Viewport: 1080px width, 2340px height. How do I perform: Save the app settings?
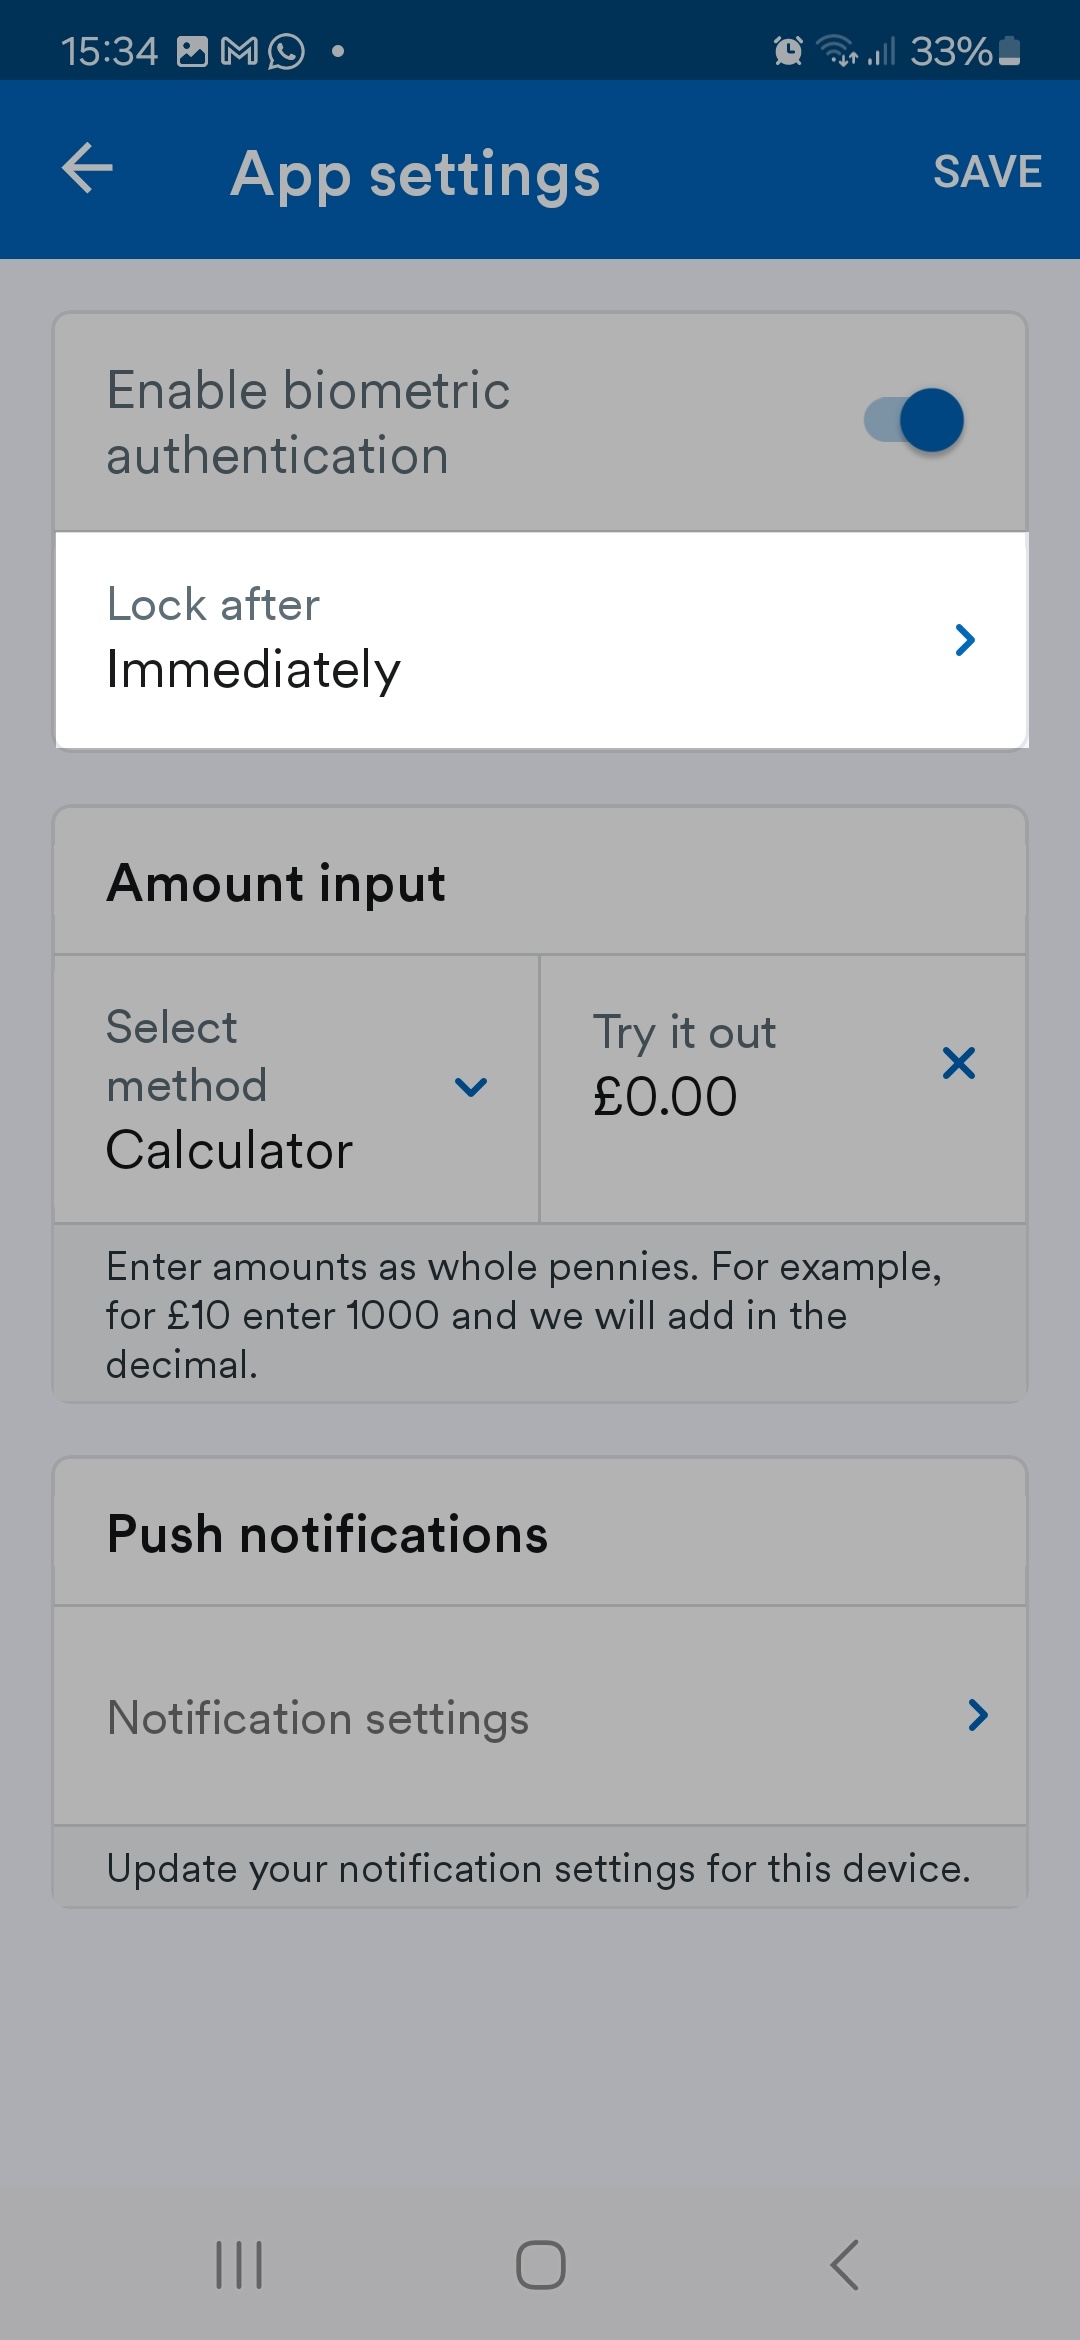[x=987, y=172]
